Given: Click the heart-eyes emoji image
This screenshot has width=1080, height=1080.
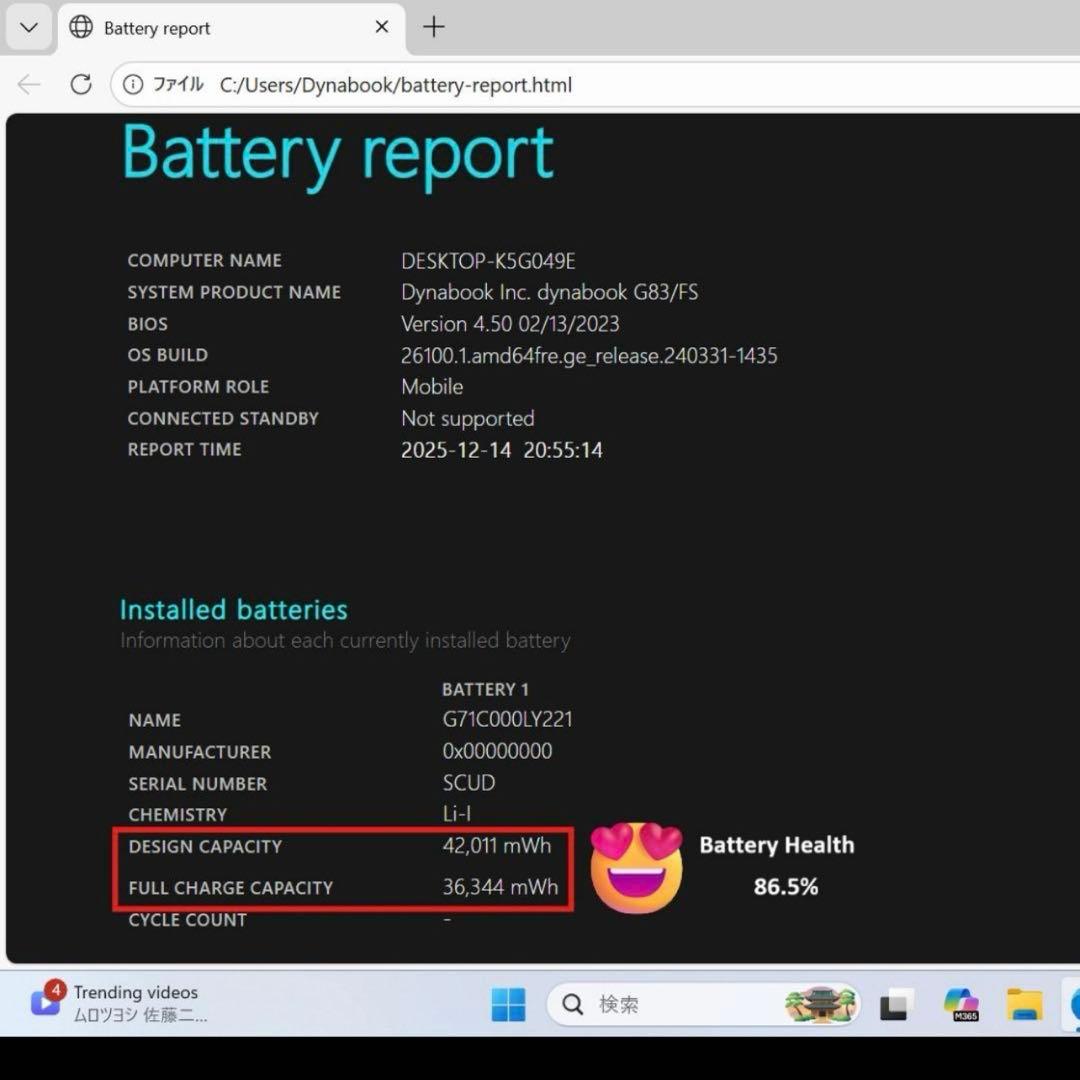Looking at the screenshot, I should (x=637, y=867).
